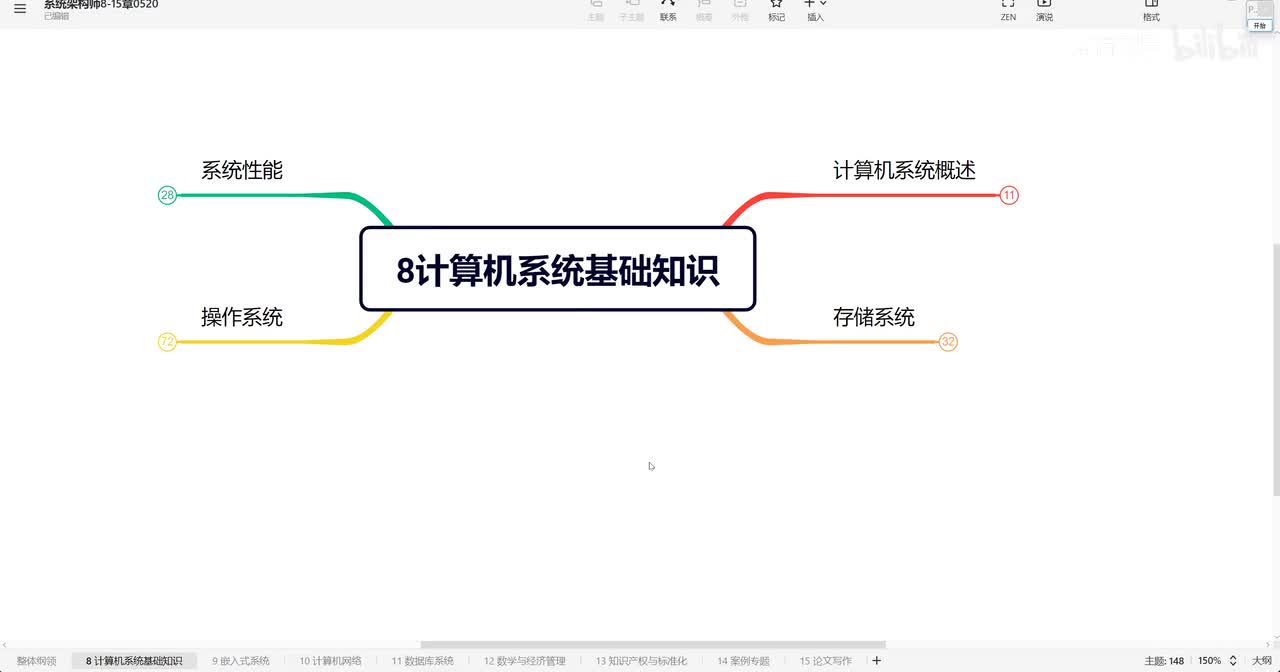Switch to the 12 数学与经济管理 sheet tab
This screenshot has width=1280, height=672.
click(x=525, y=661)
